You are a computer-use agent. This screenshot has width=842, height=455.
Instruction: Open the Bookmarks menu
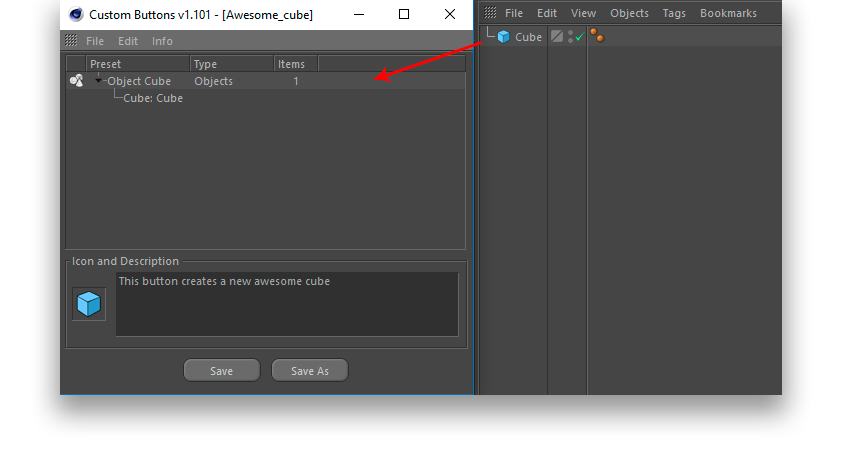[728, 13]
